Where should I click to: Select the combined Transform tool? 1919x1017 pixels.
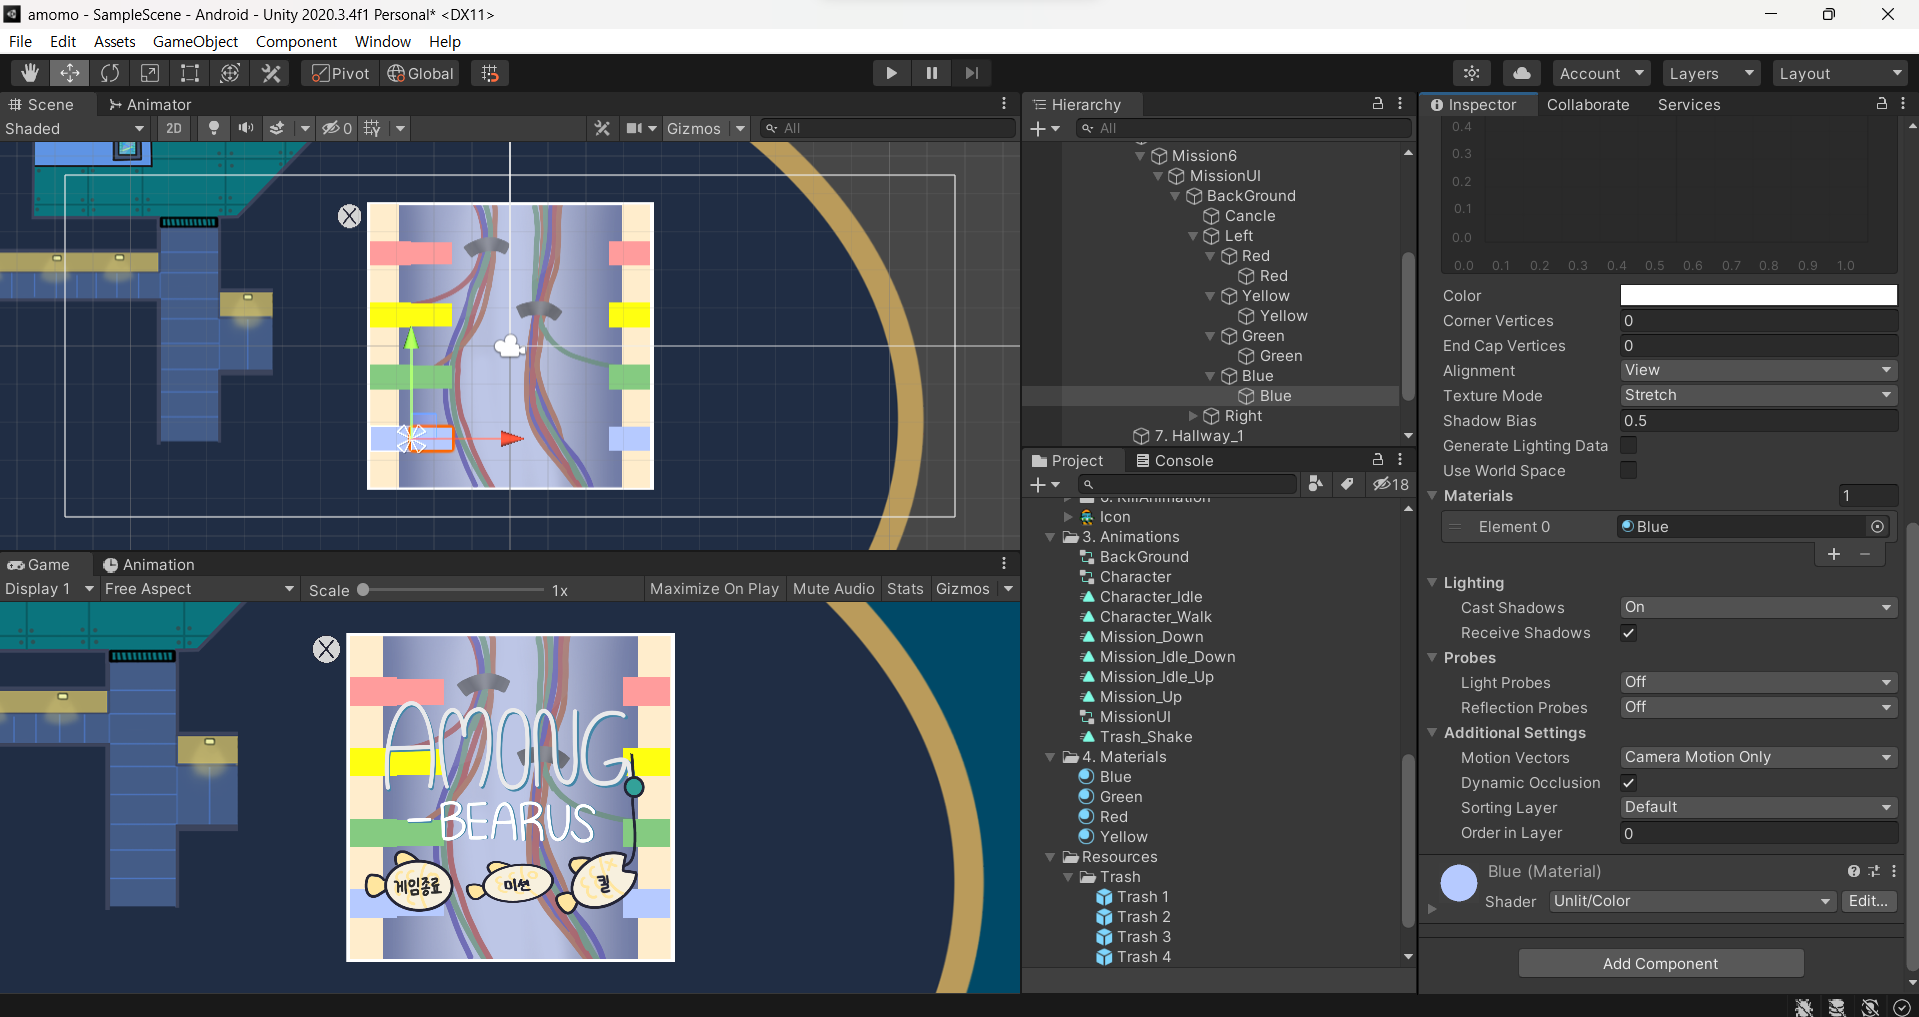point(230,73)
